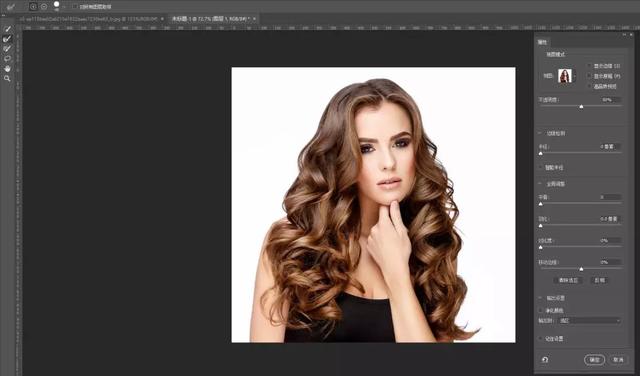The image size is (640, 376).
Task: Click the Clear Selection button
Action: tap(568, 280)
